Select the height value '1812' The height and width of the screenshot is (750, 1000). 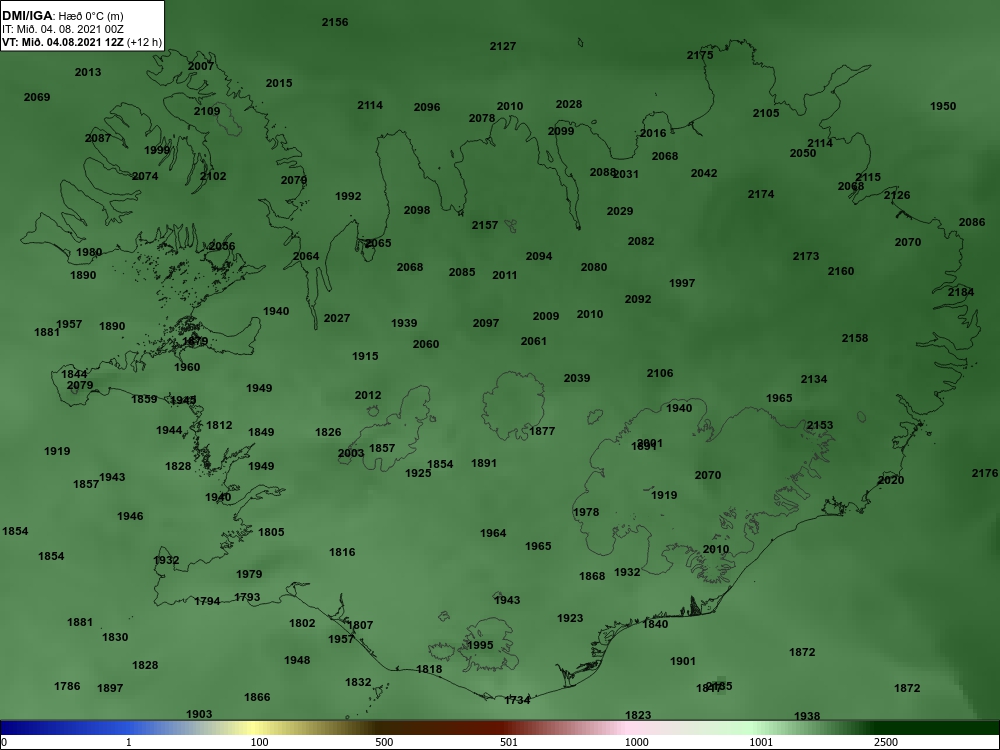pos(219,425)
